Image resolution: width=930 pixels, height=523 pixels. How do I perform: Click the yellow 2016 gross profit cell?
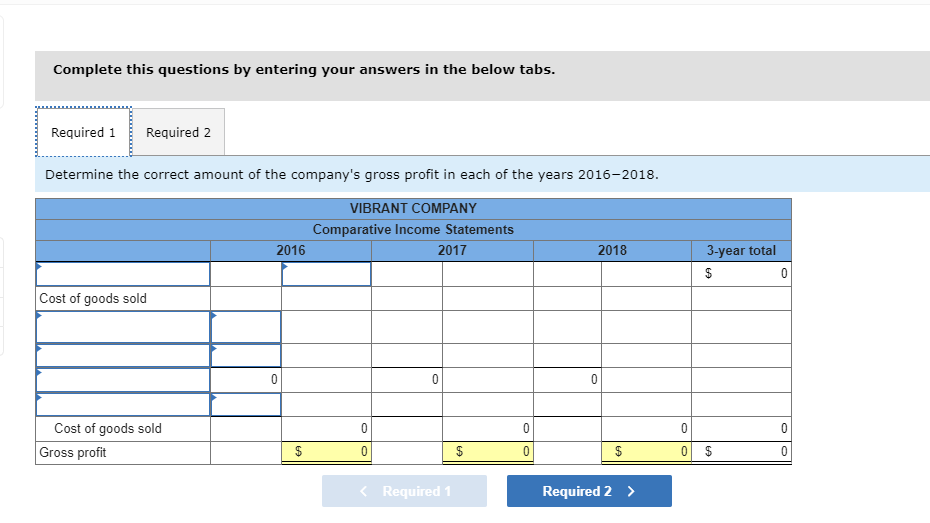tap(326, 452)
